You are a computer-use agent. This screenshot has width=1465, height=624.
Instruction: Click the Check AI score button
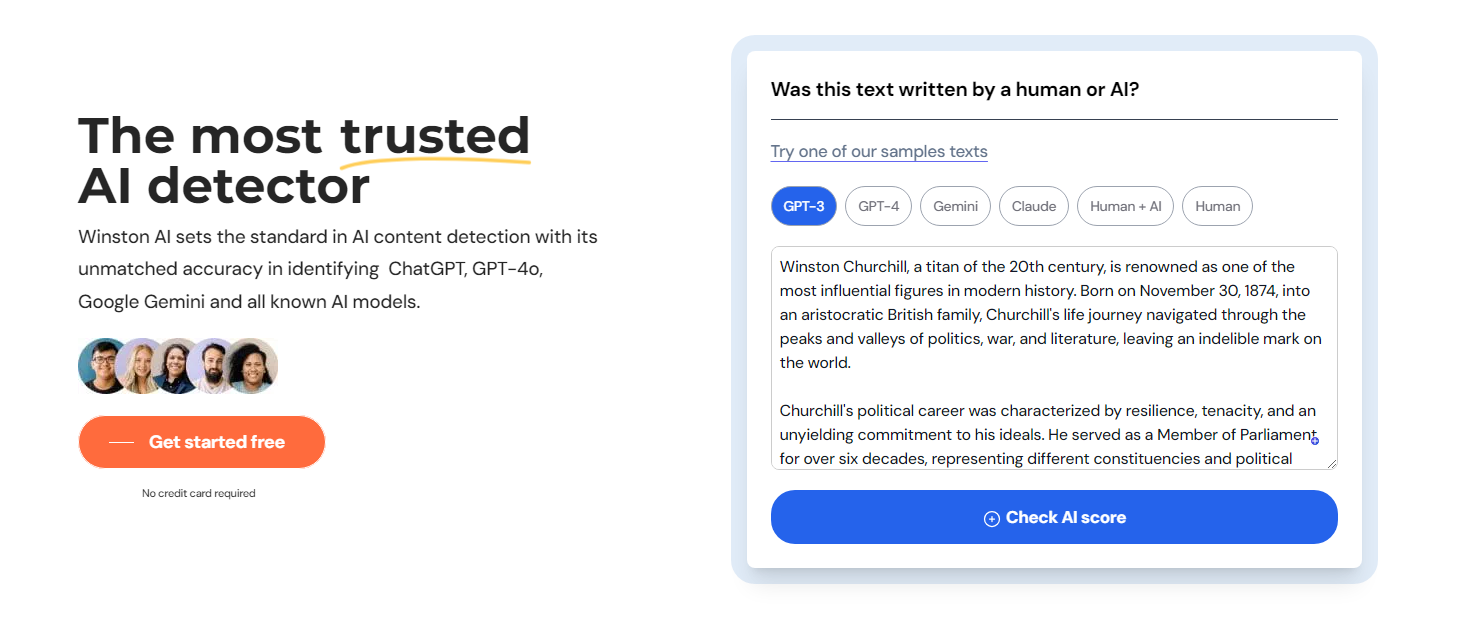(1054, 517)
